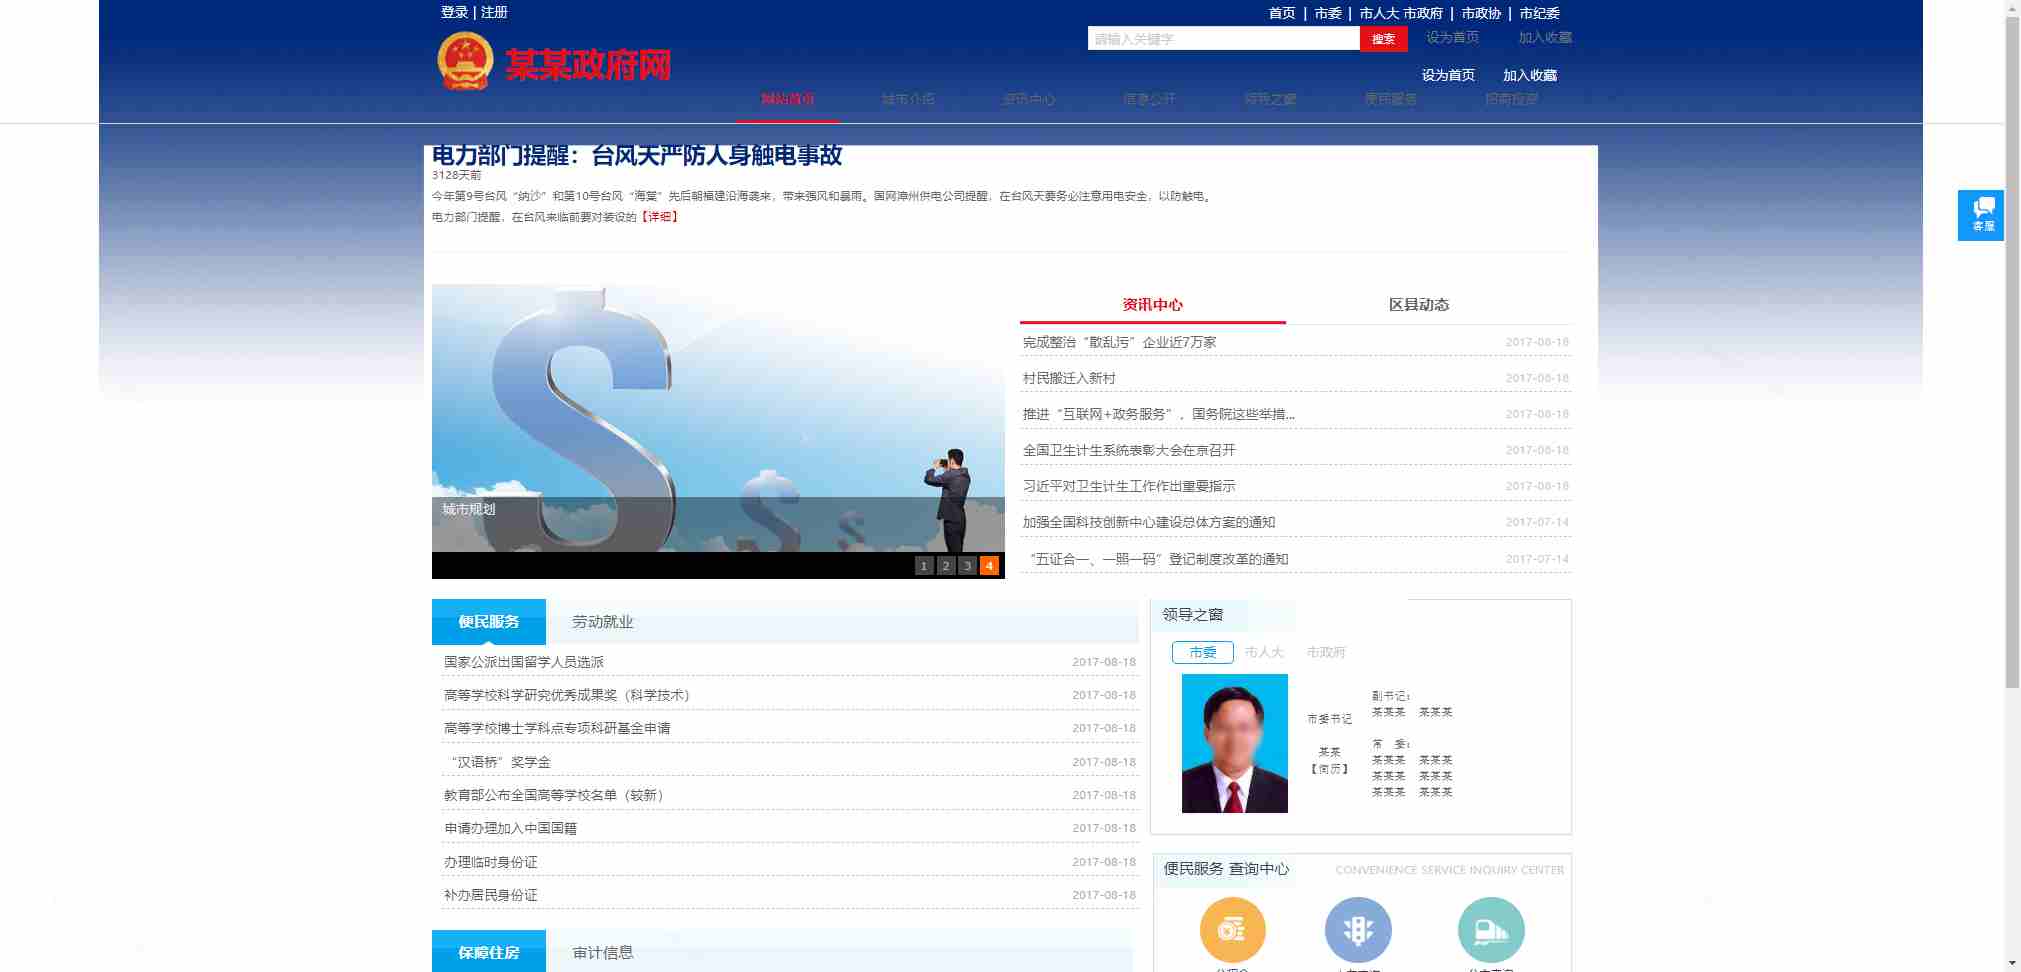Open service item 高等学校科学研究优秀成果奖
2021x972 pixels.
[x=567, y=695]
